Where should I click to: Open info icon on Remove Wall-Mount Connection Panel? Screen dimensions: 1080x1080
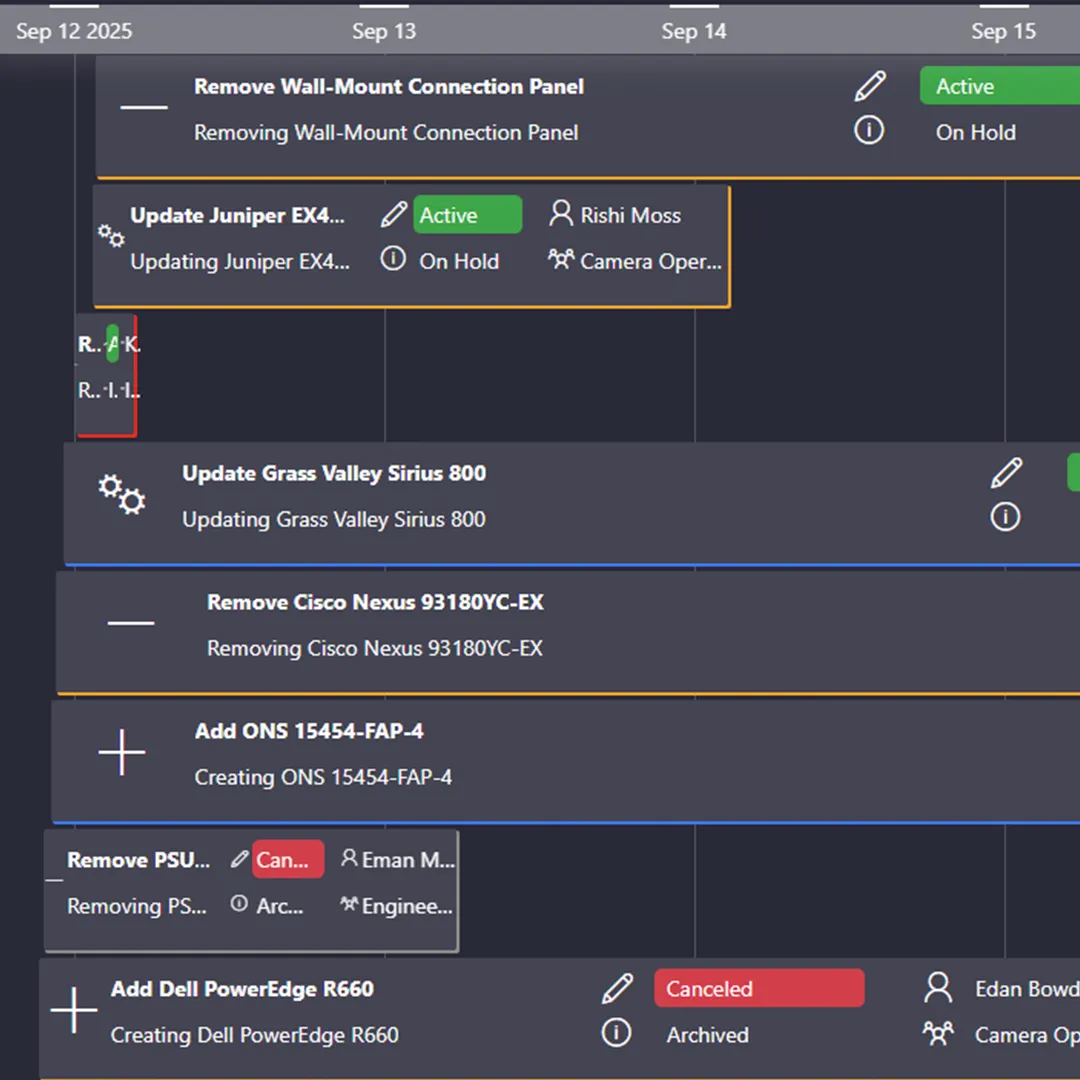pos(869,130)
